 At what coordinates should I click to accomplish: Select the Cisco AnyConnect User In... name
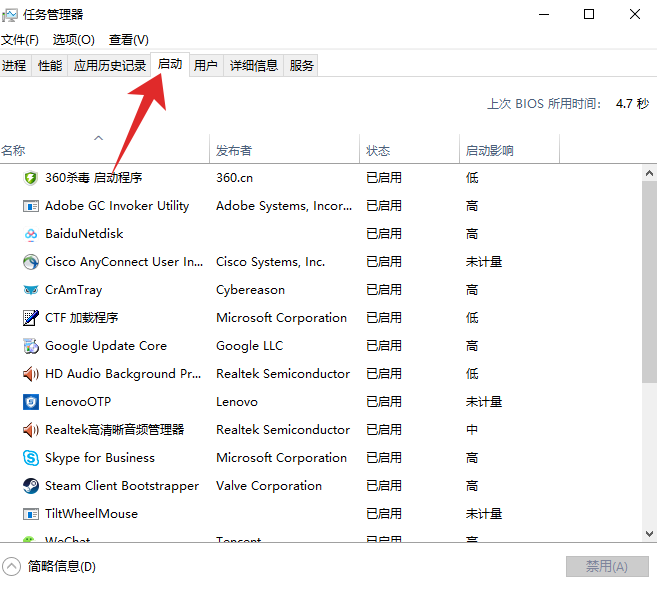124,262
